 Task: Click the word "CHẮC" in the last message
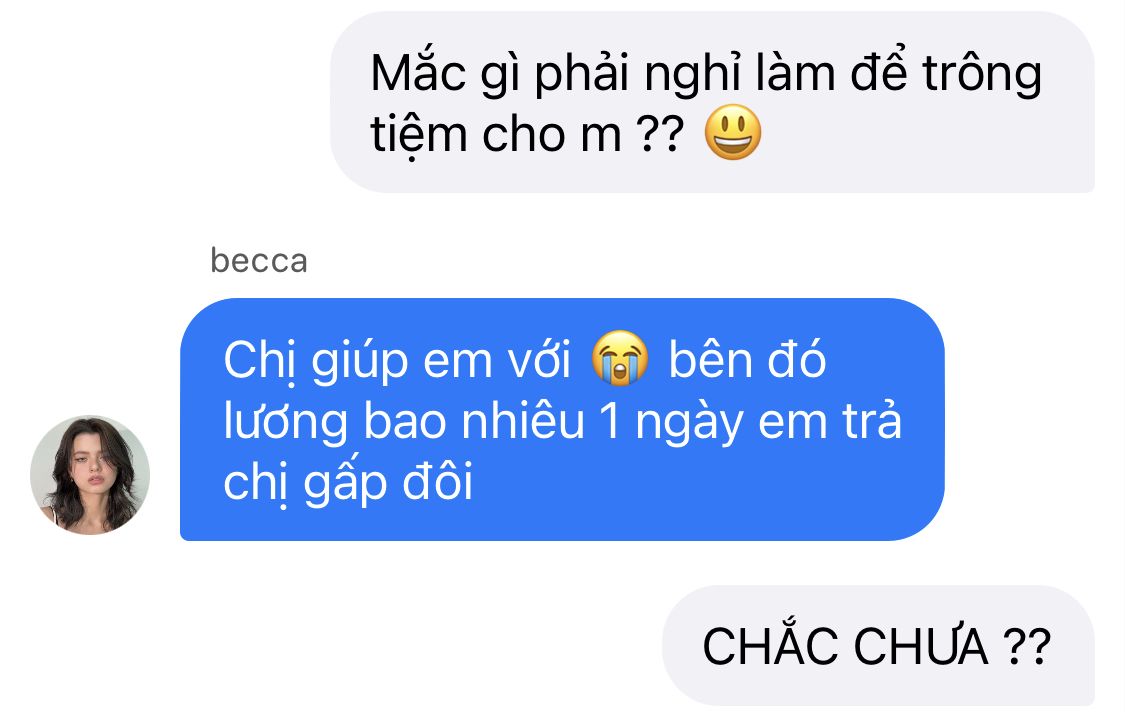click(769, 646)
